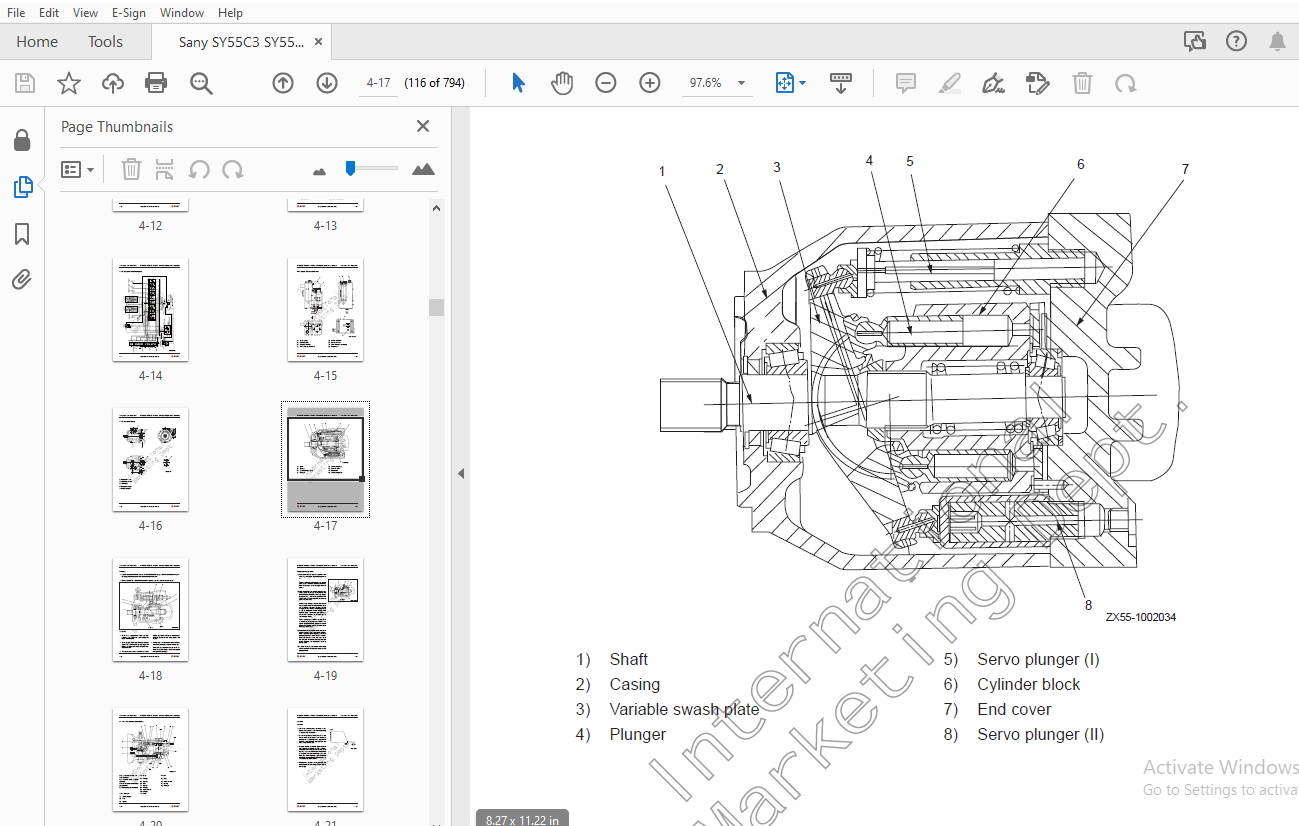Activate the Hand pan tool
1299x826 pixels.
click(562, 83)
